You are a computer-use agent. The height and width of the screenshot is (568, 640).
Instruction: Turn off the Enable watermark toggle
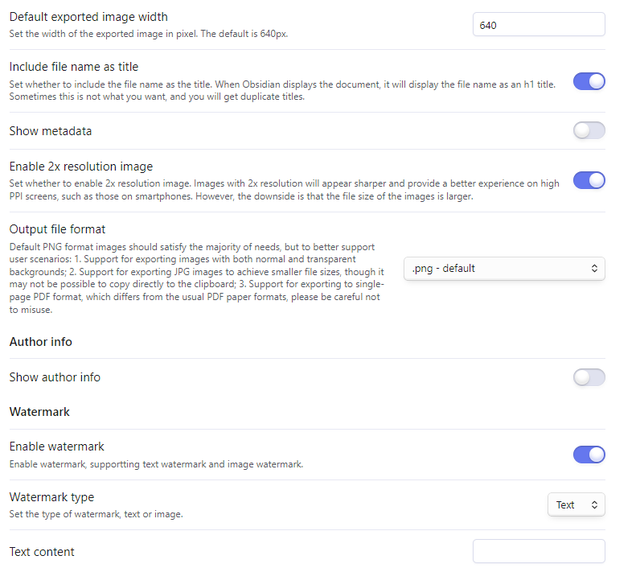pos(589,455)
